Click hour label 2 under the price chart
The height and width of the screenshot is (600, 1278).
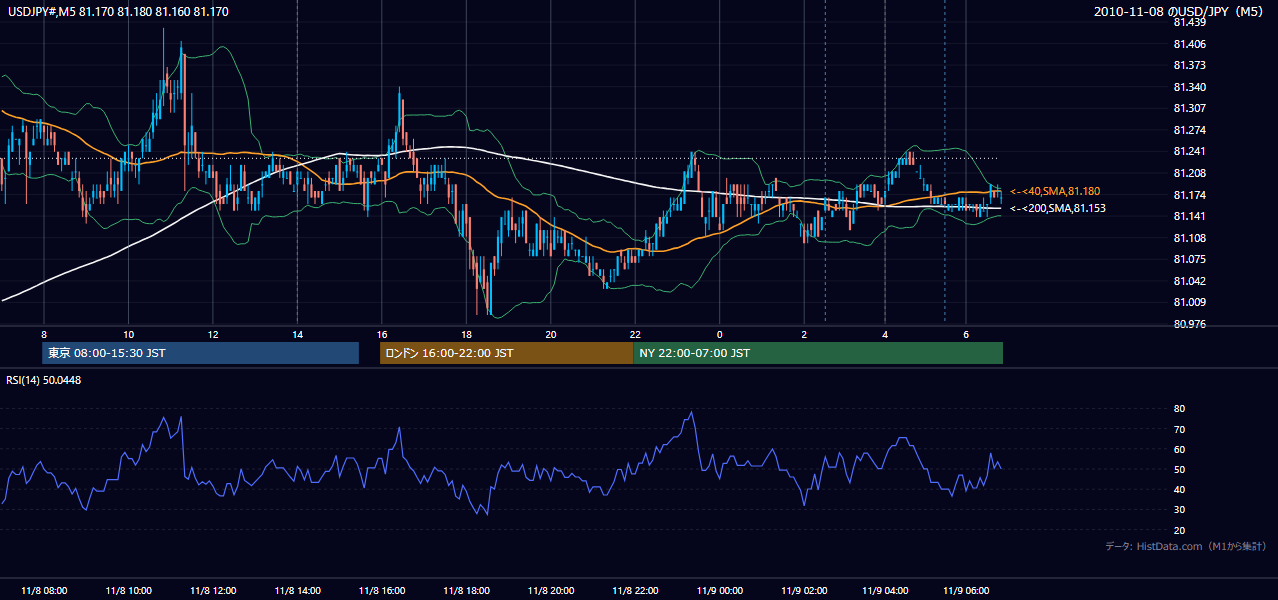pyautogui.click(x=804, y=333)
